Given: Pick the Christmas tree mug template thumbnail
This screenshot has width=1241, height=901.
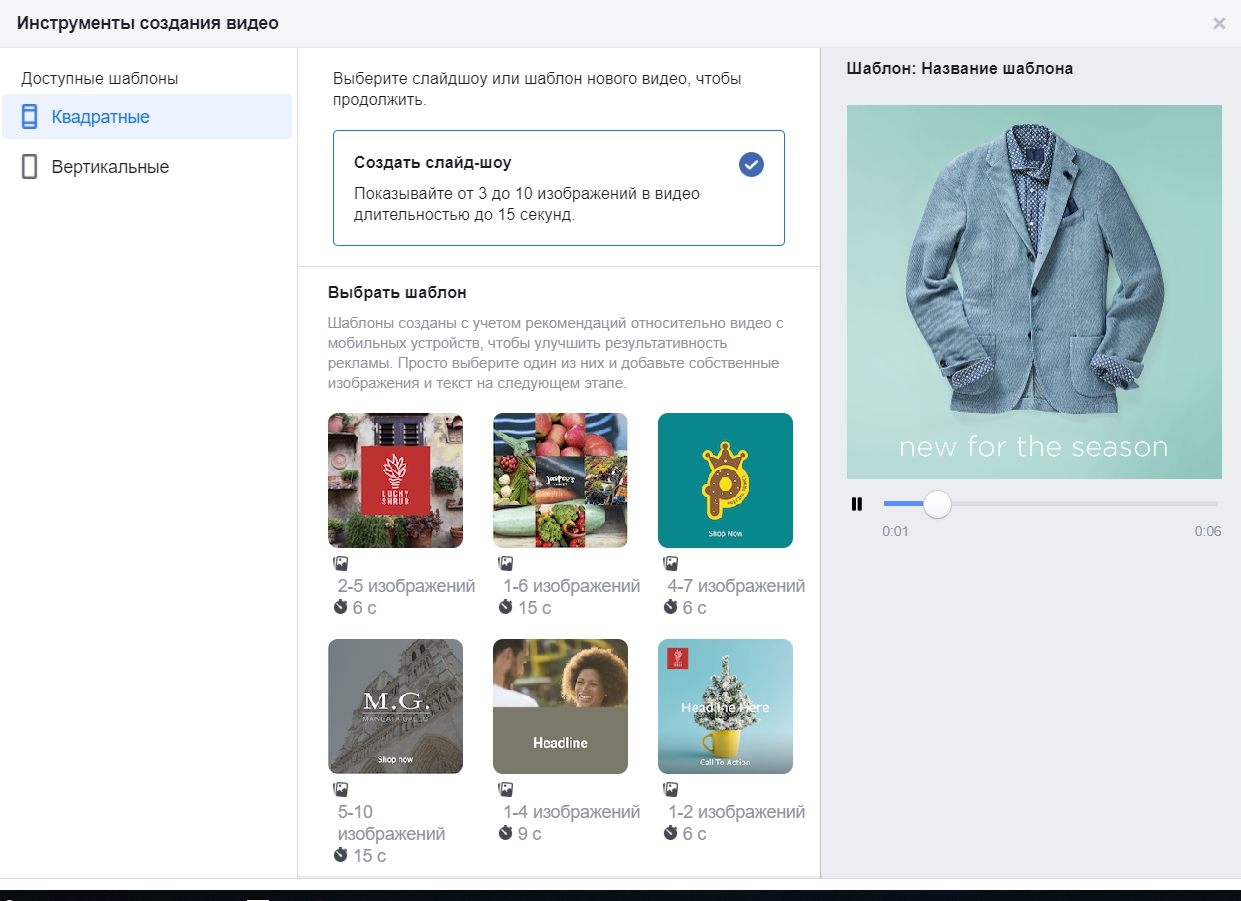Looking at the screenshot, I should pyautogui.click(x=725, y=706).
